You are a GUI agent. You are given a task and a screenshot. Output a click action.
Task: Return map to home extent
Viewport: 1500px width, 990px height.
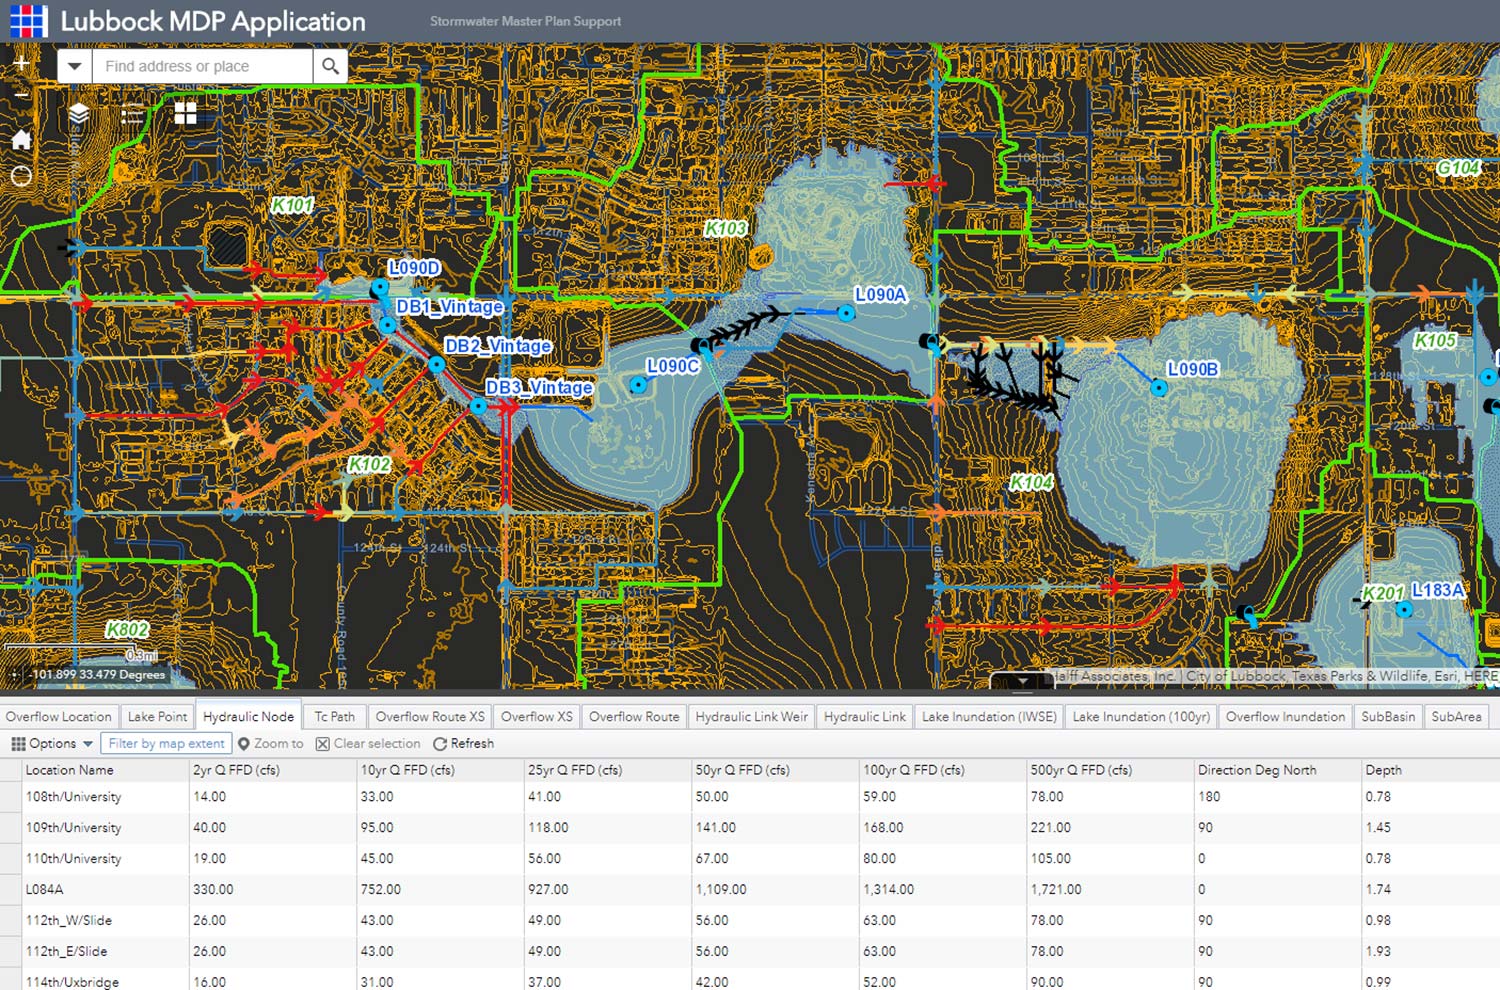pyautogui.click(x=21, y=139)
